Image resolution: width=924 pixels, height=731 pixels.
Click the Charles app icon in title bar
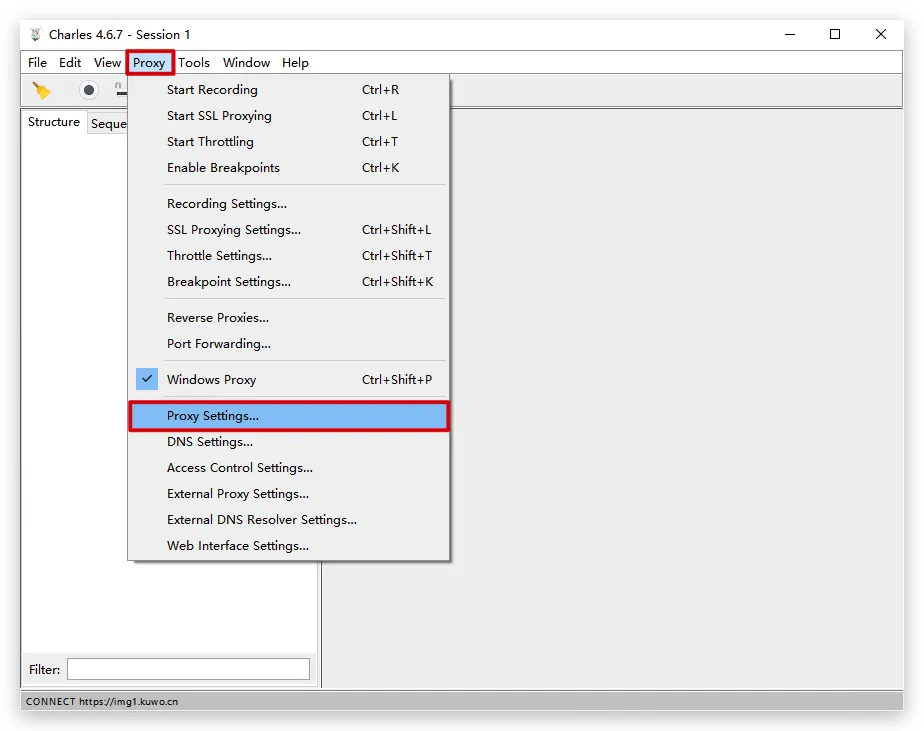(x=36, y=34)
